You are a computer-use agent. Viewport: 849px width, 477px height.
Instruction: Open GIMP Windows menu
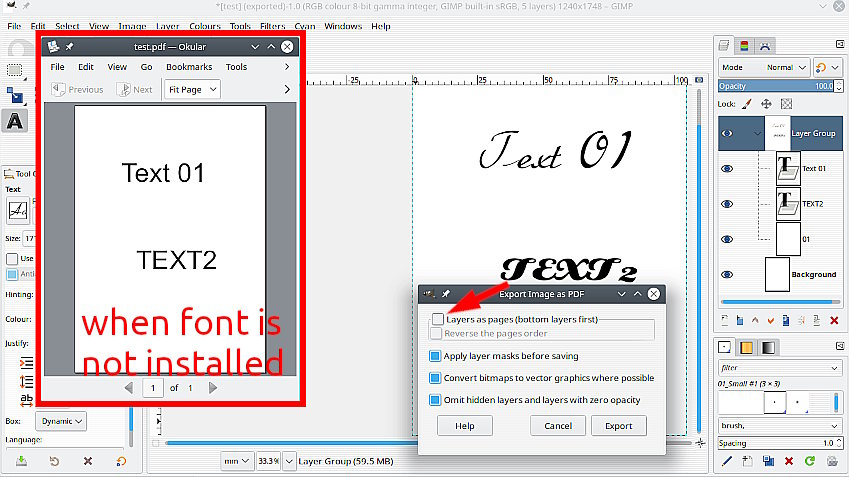(x=343, y=26)
